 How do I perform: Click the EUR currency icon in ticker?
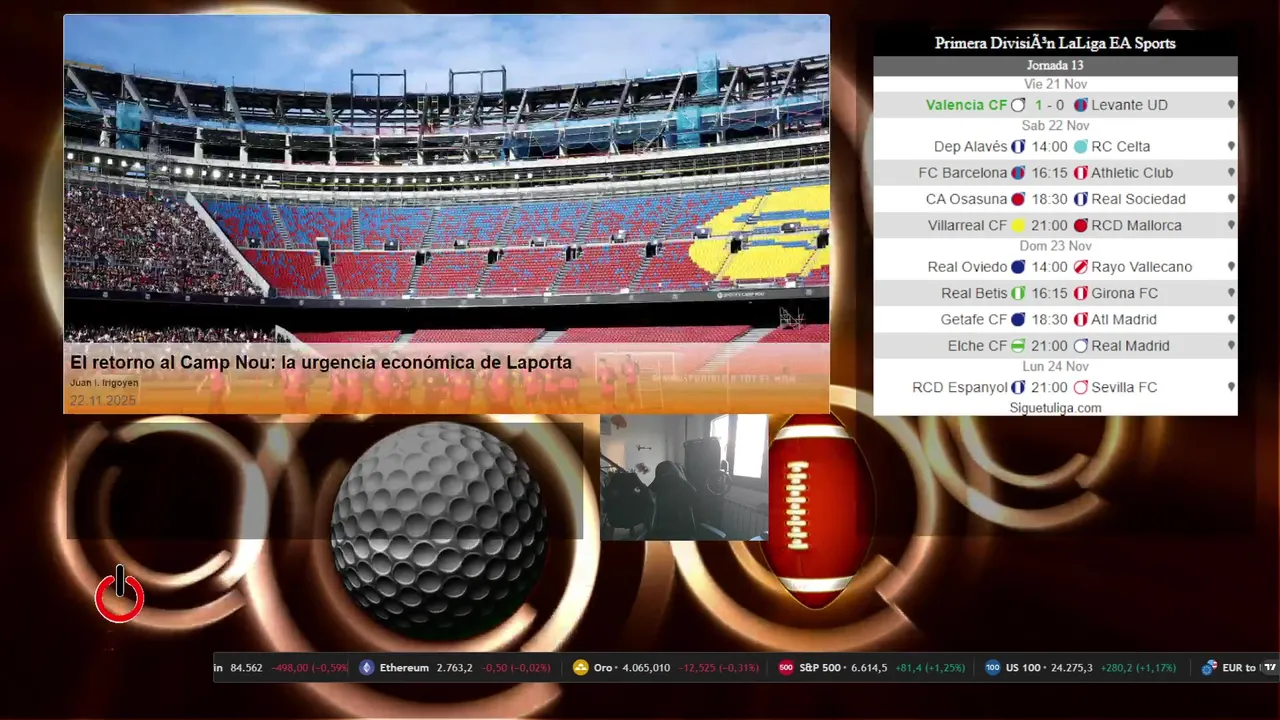coord(1209,668)
